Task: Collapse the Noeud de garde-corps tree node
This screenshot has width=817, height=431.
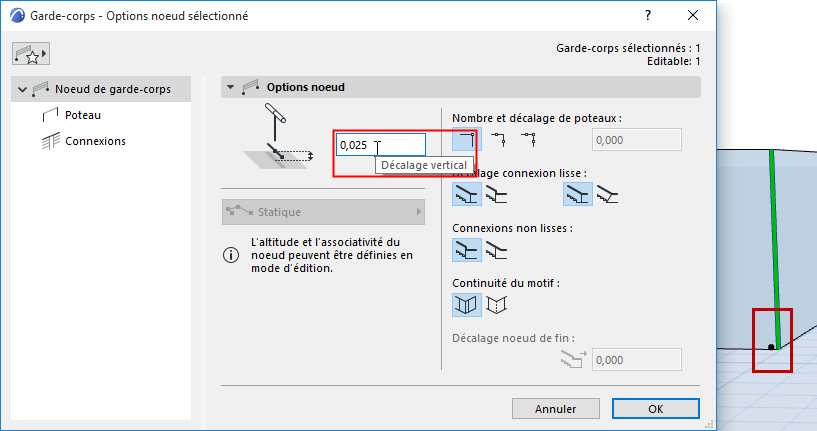Action: 22,89
